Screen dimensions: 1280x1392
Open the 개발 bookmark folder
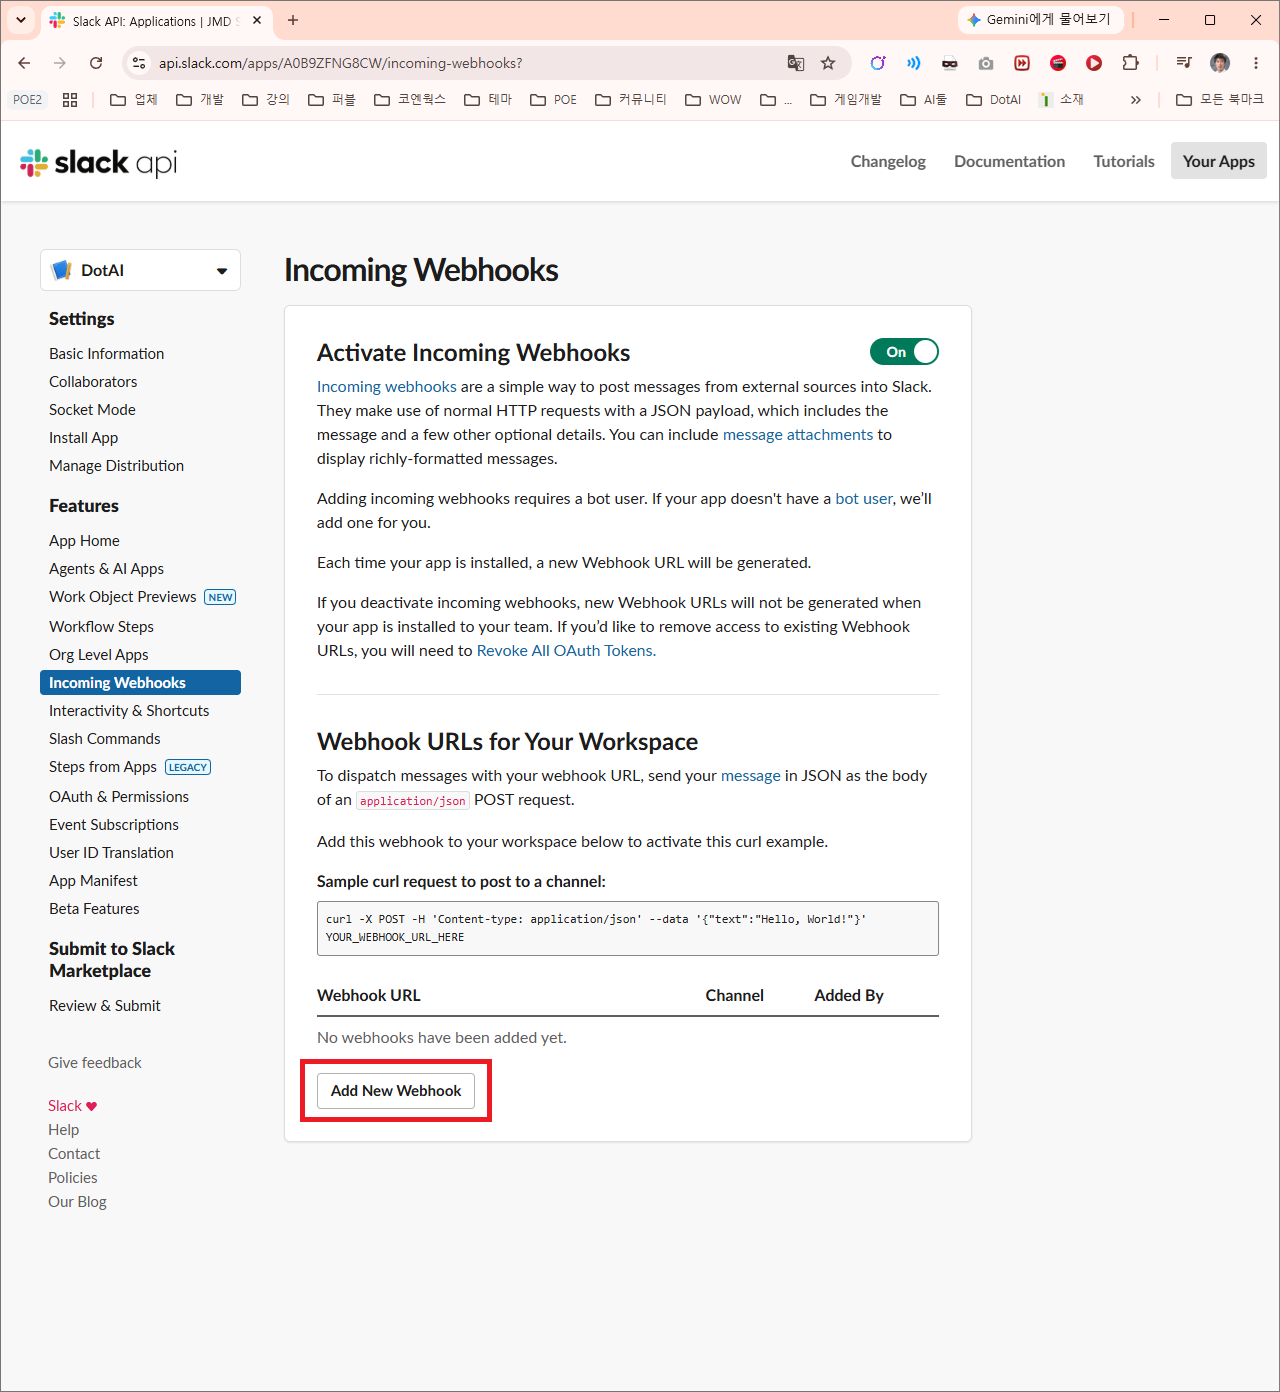[200, 100]
